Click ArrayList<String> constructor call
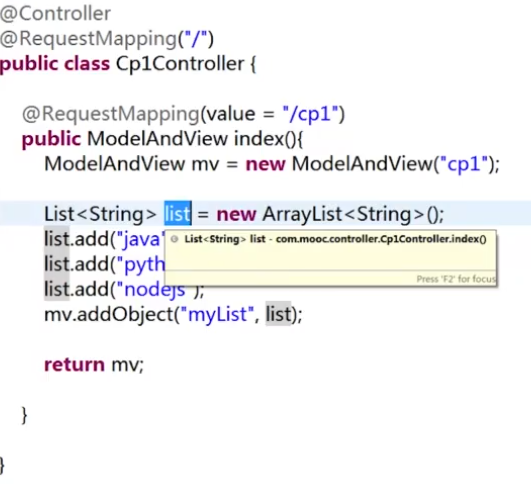 tap(353, 214)
